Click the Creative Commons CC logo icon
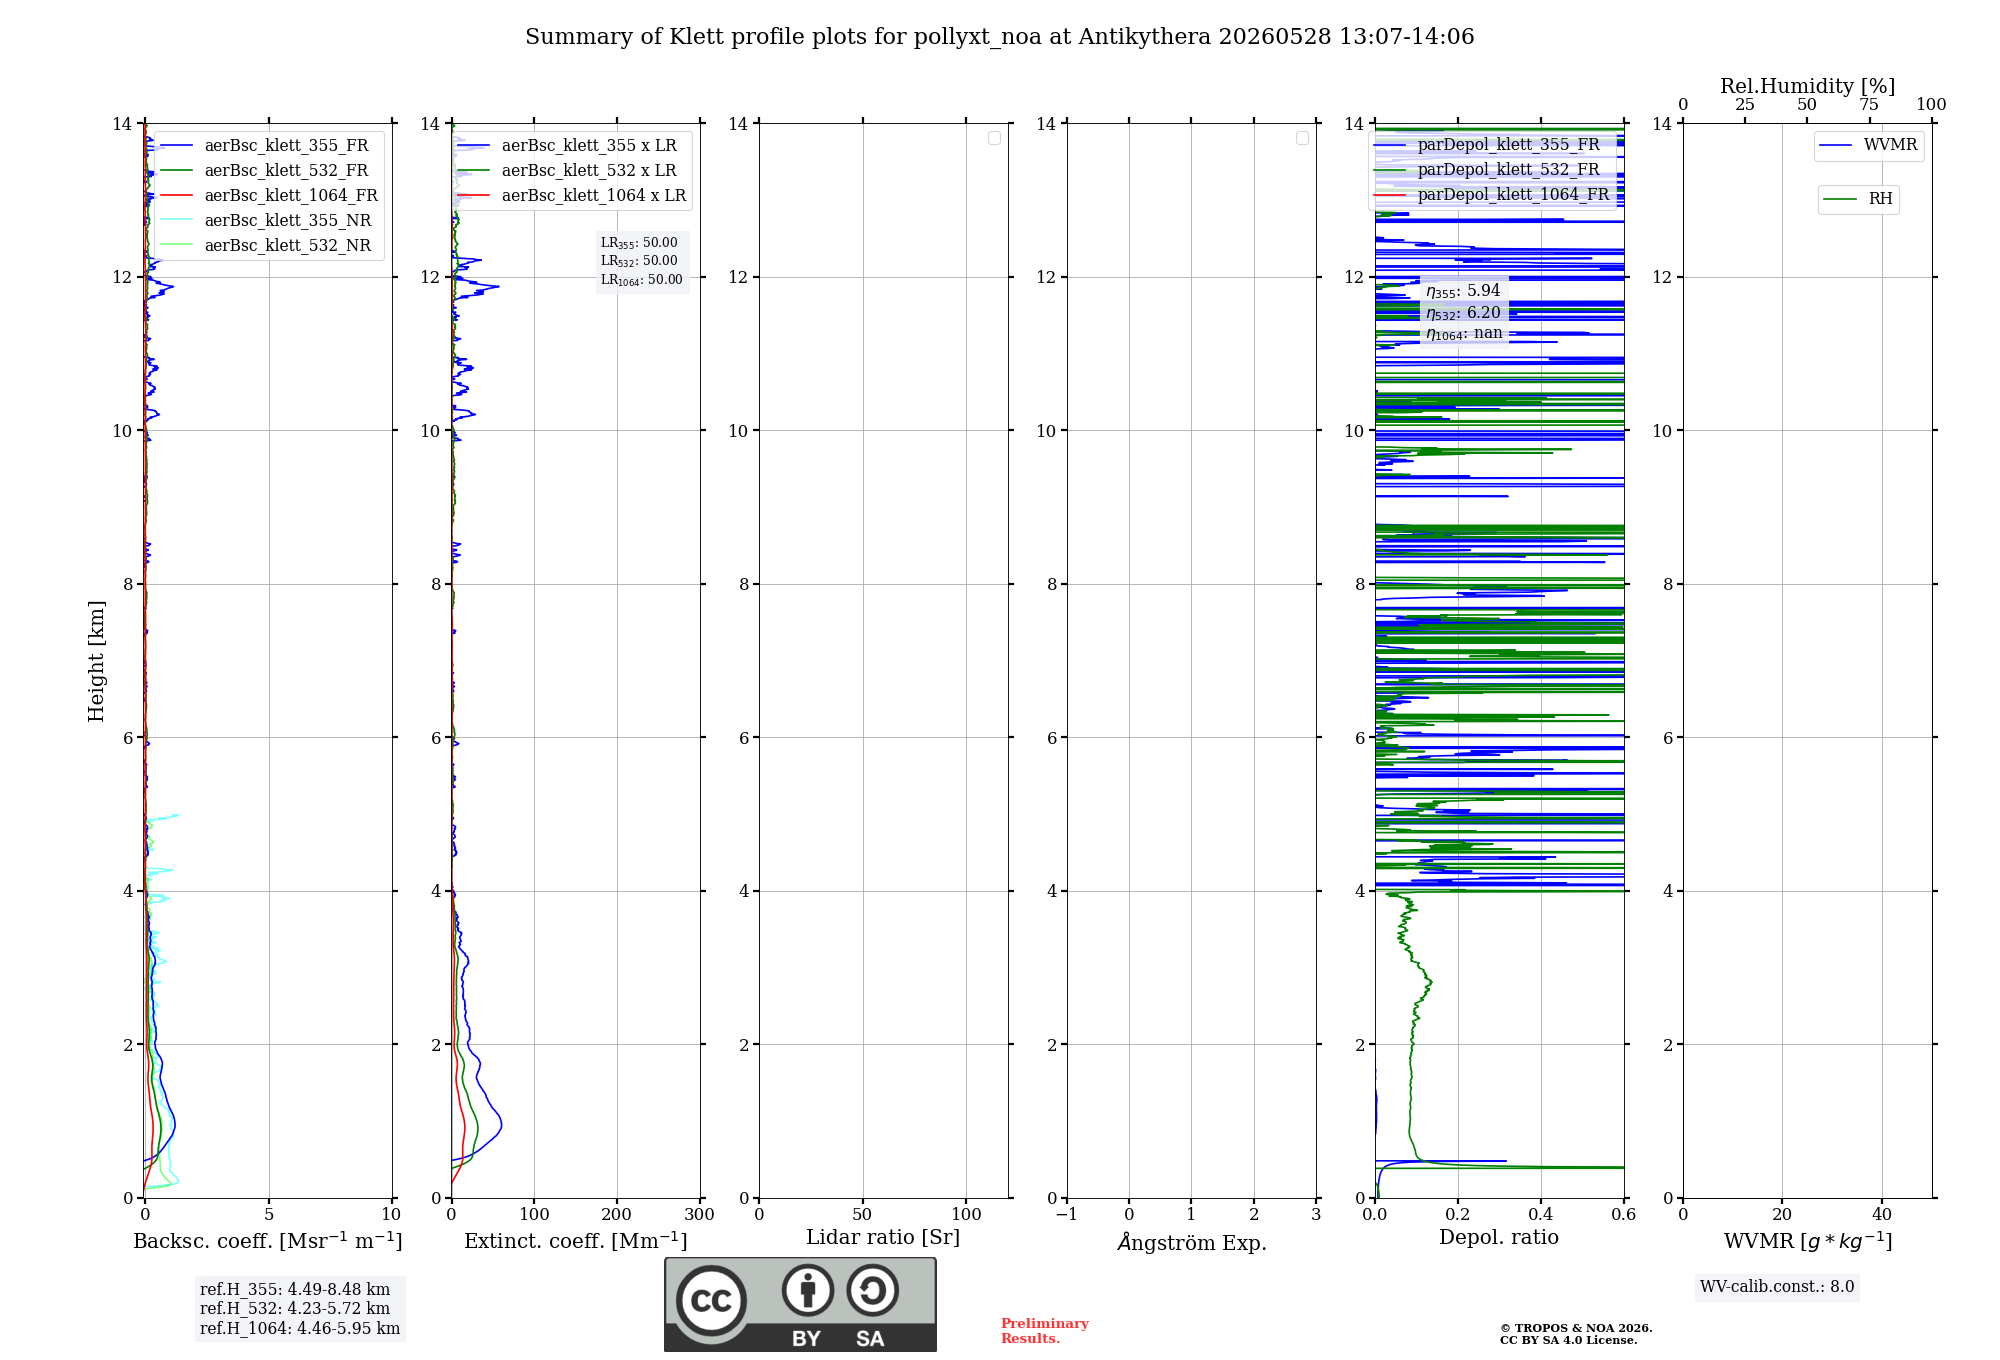Image resolution: width=2000 pixels, height=1360 pixels. coord(711,1301)
